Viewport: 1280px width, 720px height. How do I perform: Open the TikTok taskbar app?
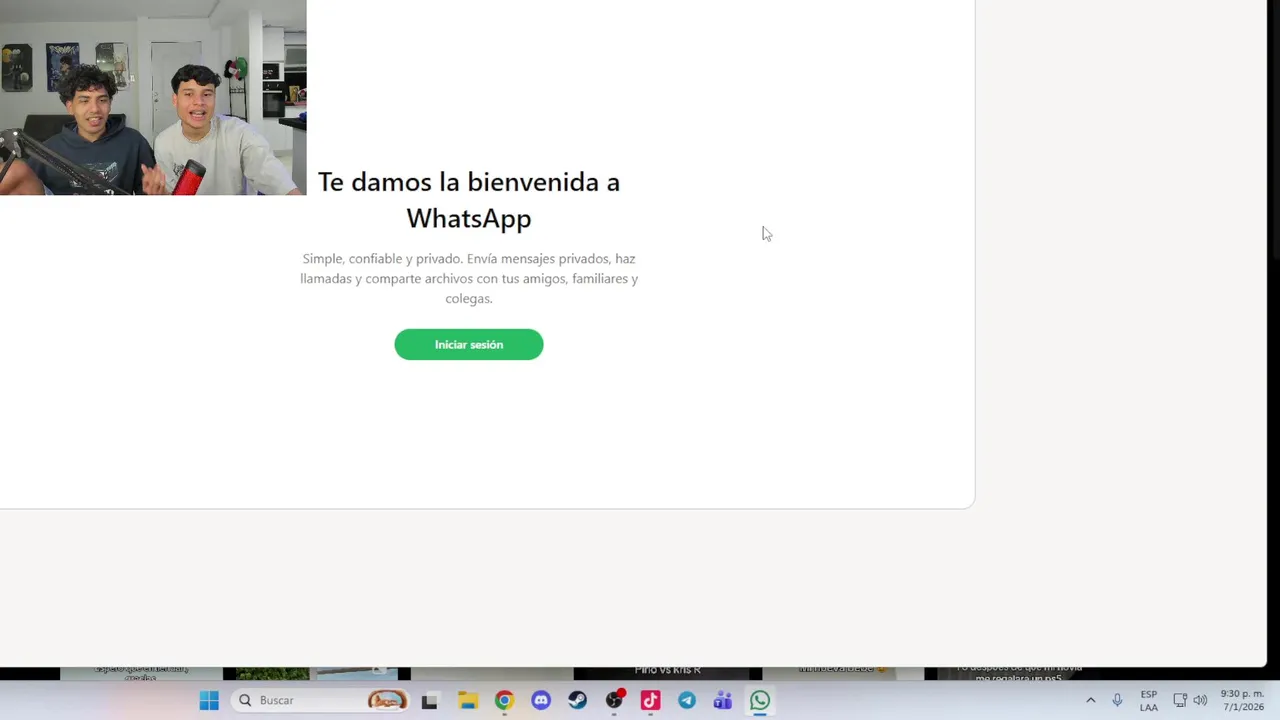[650, 700]
